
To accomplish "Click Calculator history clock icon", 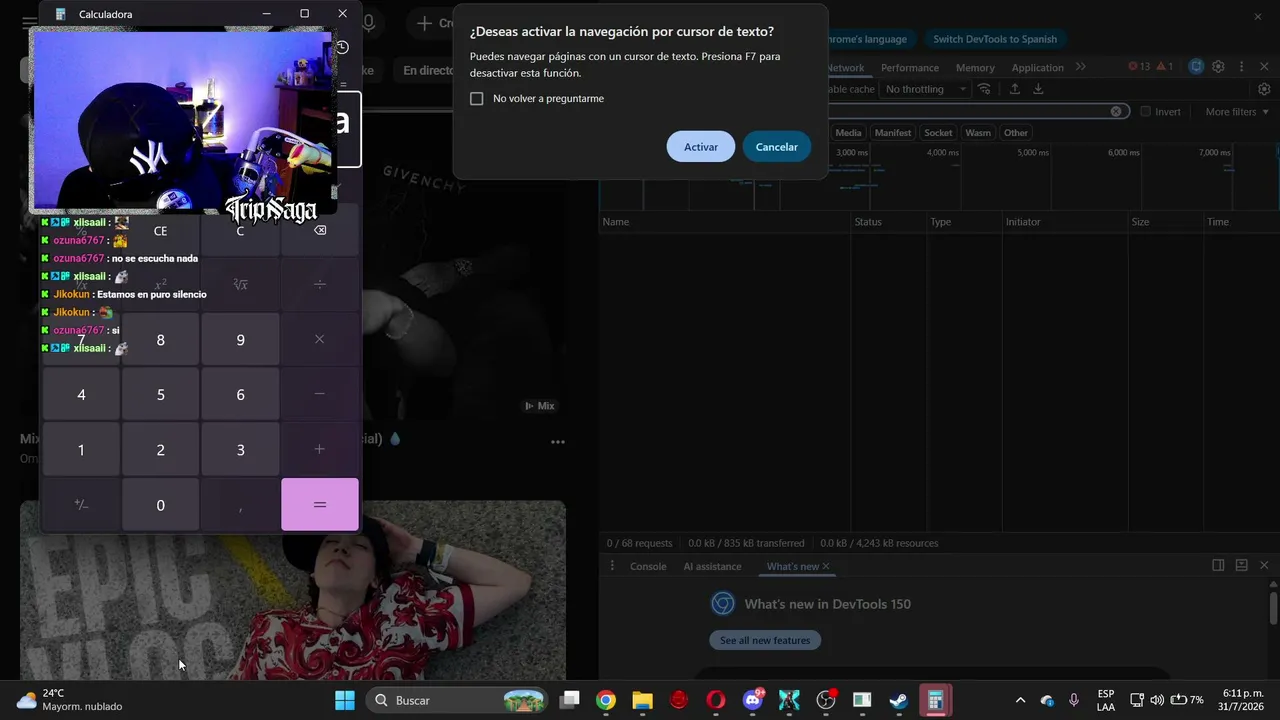I will point(341,47).
